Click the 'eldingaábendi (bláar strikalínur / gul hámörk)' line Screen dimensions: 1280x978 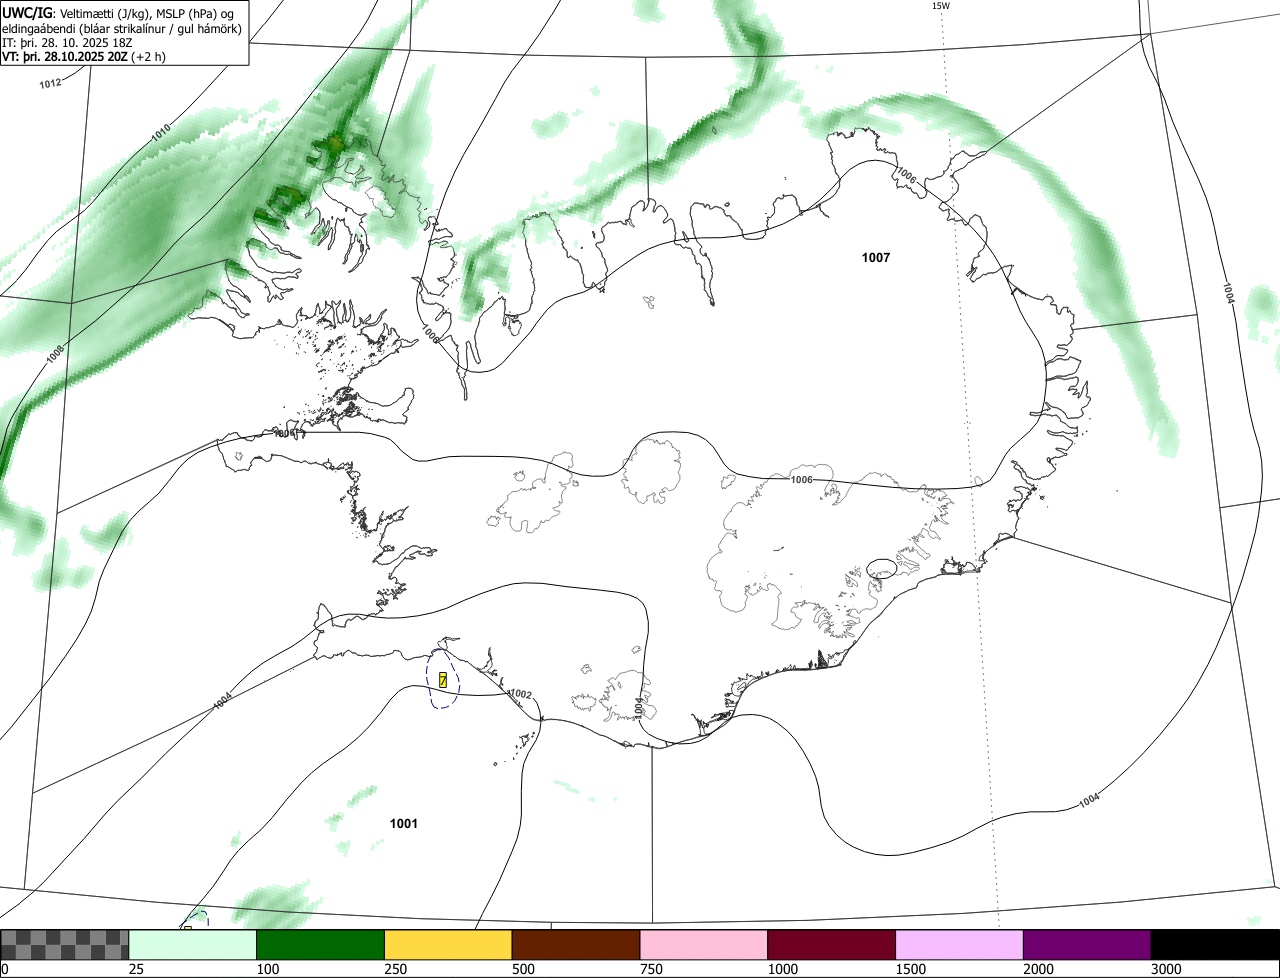pos(121,28)
